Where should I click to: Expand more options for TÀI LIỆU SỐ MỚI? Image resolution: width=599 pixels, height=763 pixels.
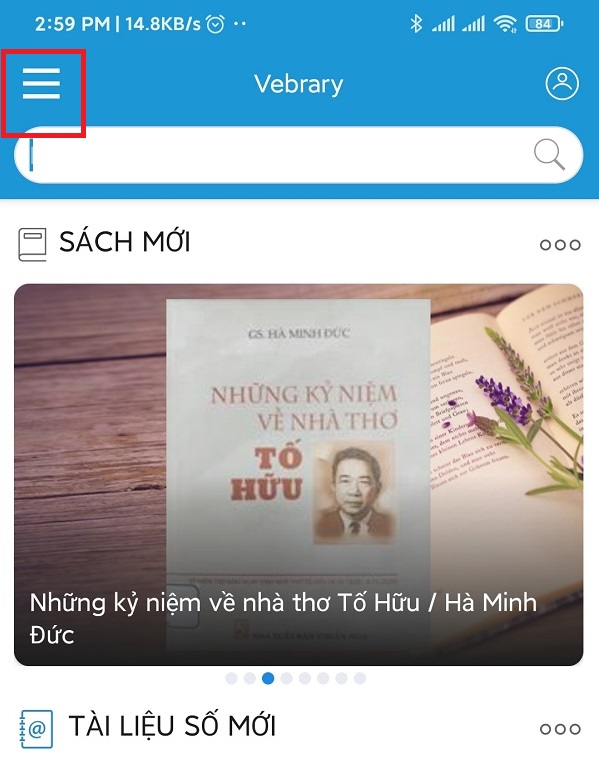tap(560, 728)
